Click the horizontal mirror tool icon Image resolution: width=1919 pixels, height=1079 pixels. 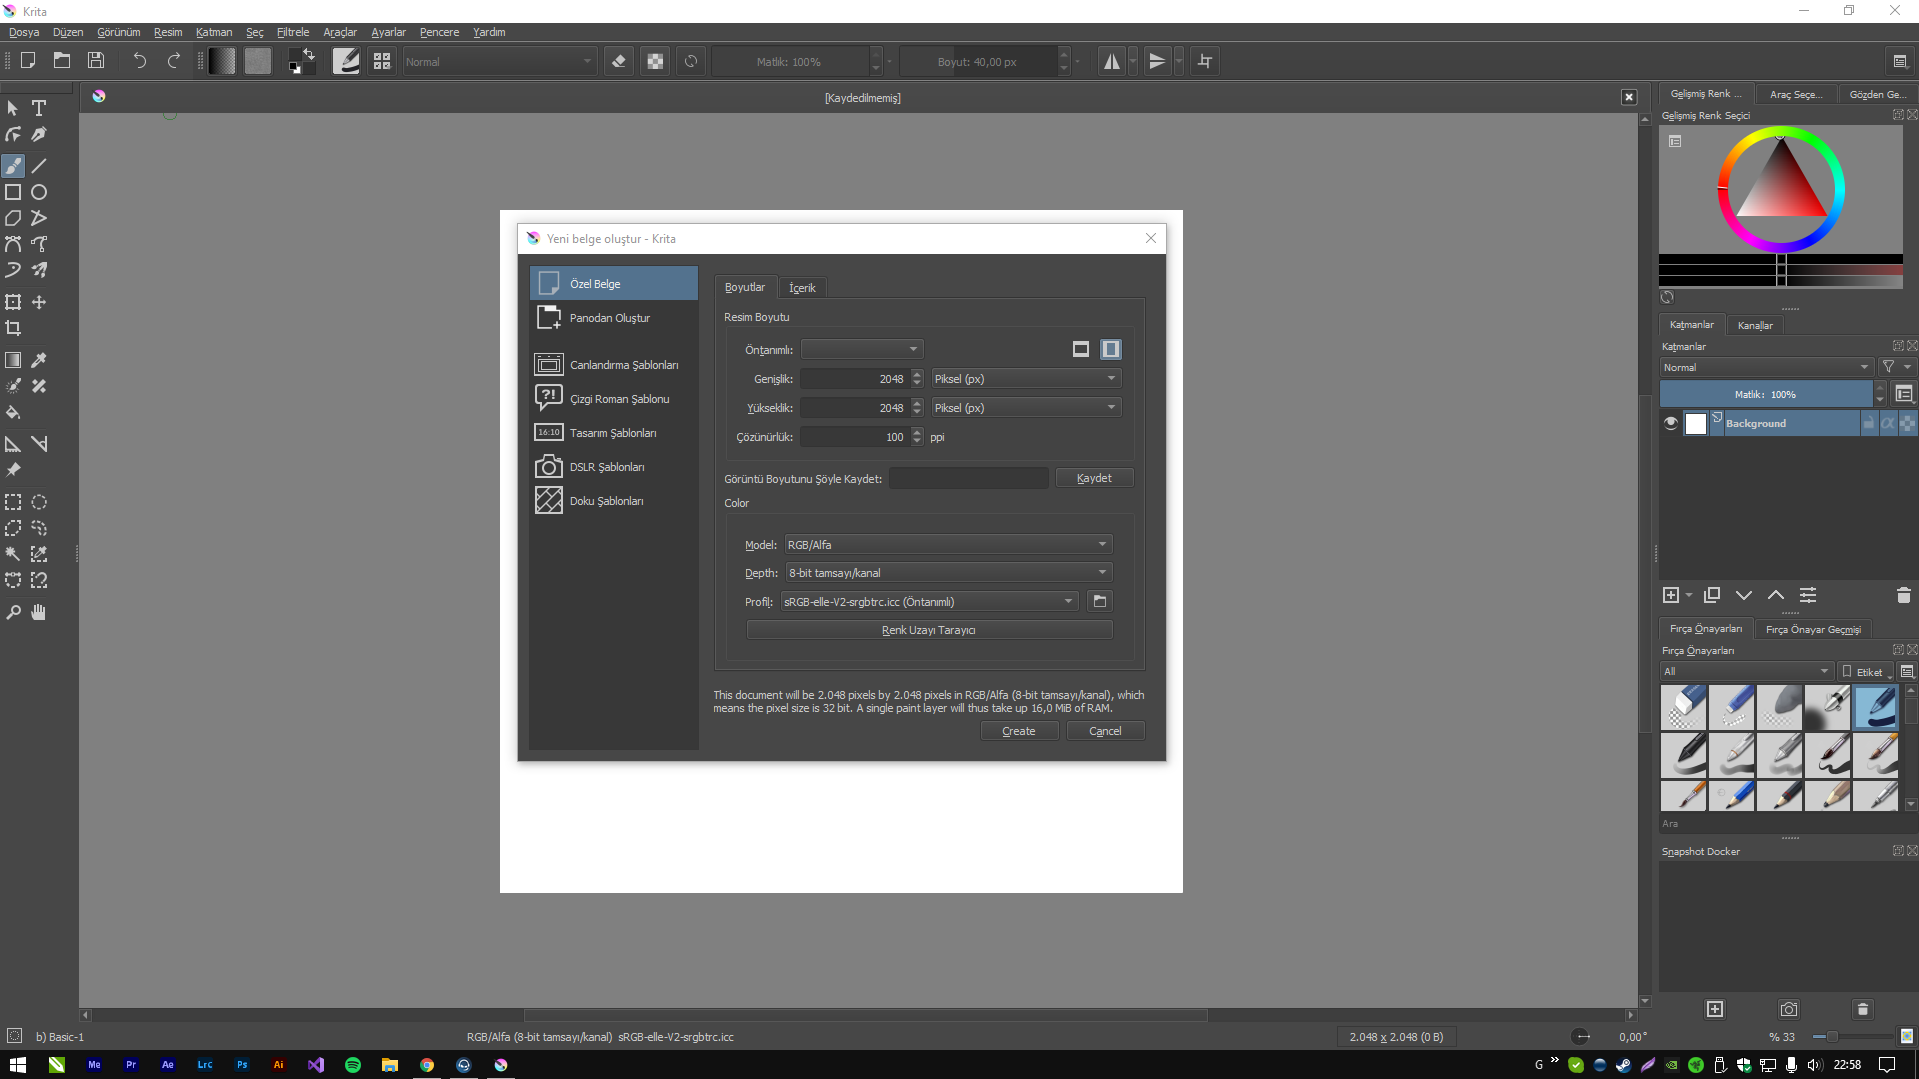1111,61
